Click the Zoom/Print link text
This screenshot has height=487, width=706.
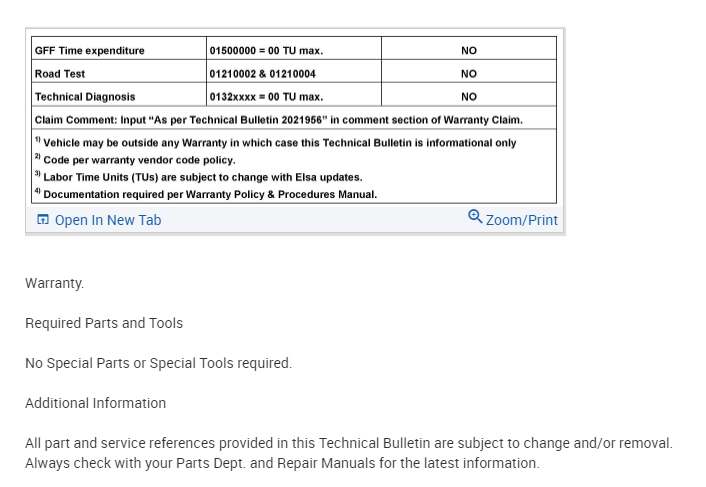(x=521, y=220)
